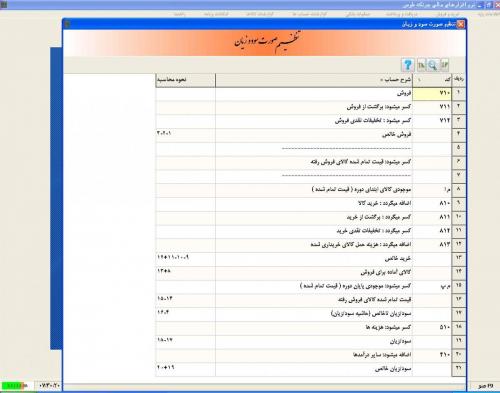Viewport: 500px width, 393px height.
Task: Click the 18-17 formula cell
Action: coord(185,342)
